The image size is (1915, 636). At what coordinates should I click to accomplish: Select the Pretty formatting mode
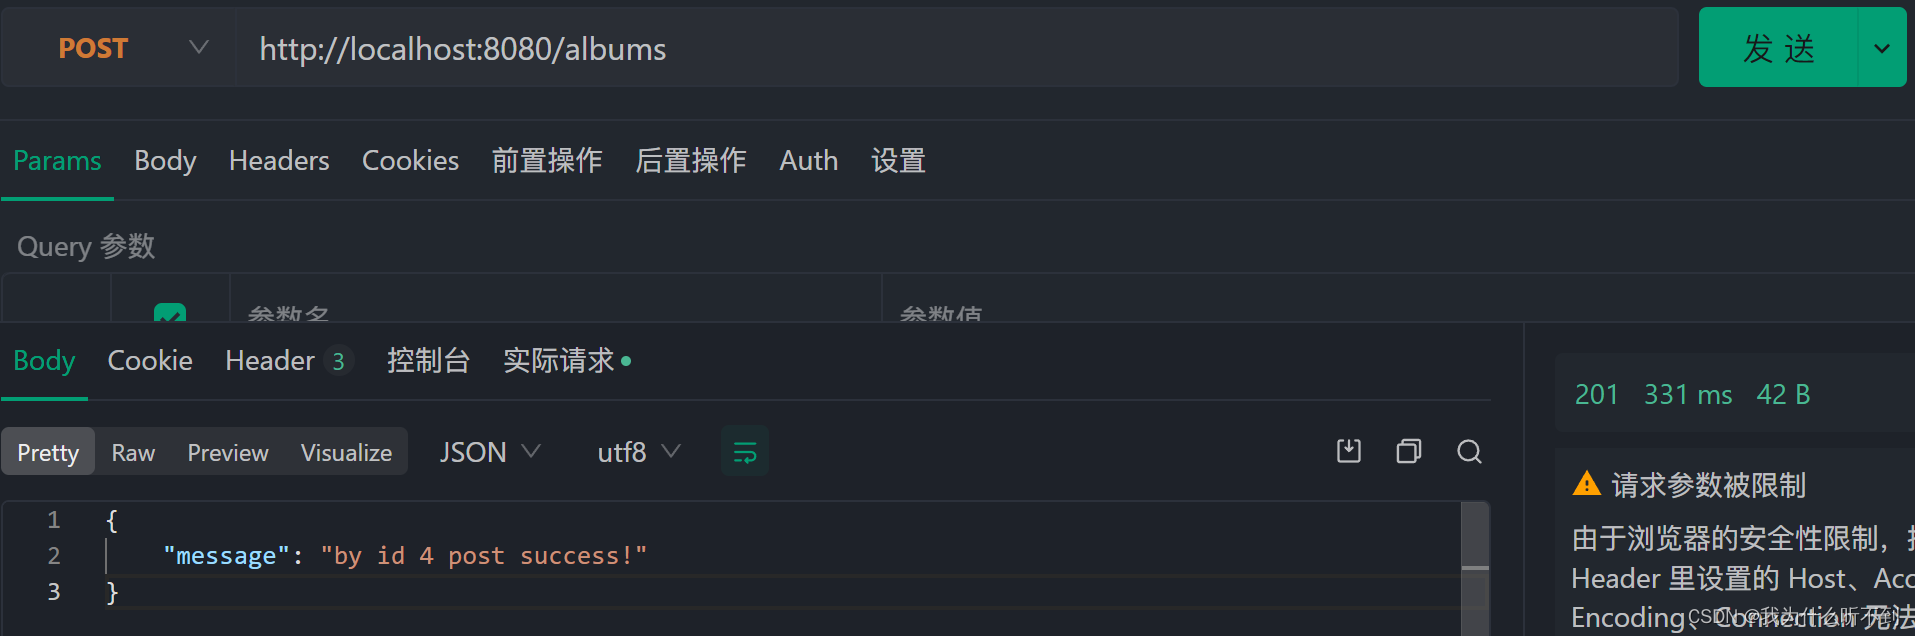tap(48, 451)
